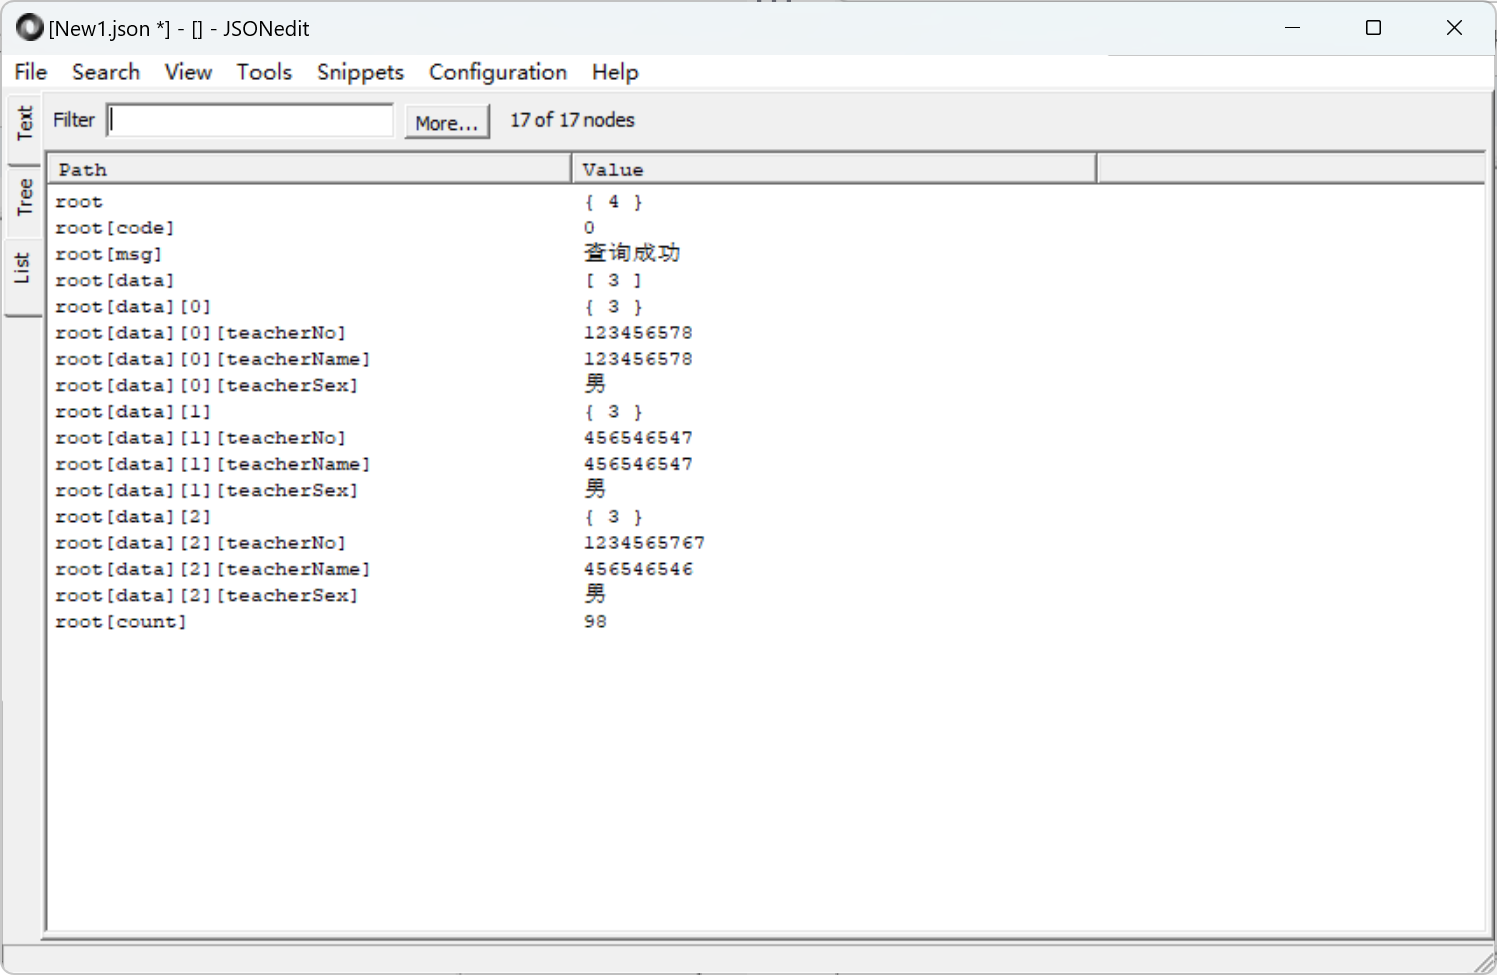Viewport: 1497px width, 975px height.
Task: Click the value 1234565767
Action: click(x=644, y=543)
